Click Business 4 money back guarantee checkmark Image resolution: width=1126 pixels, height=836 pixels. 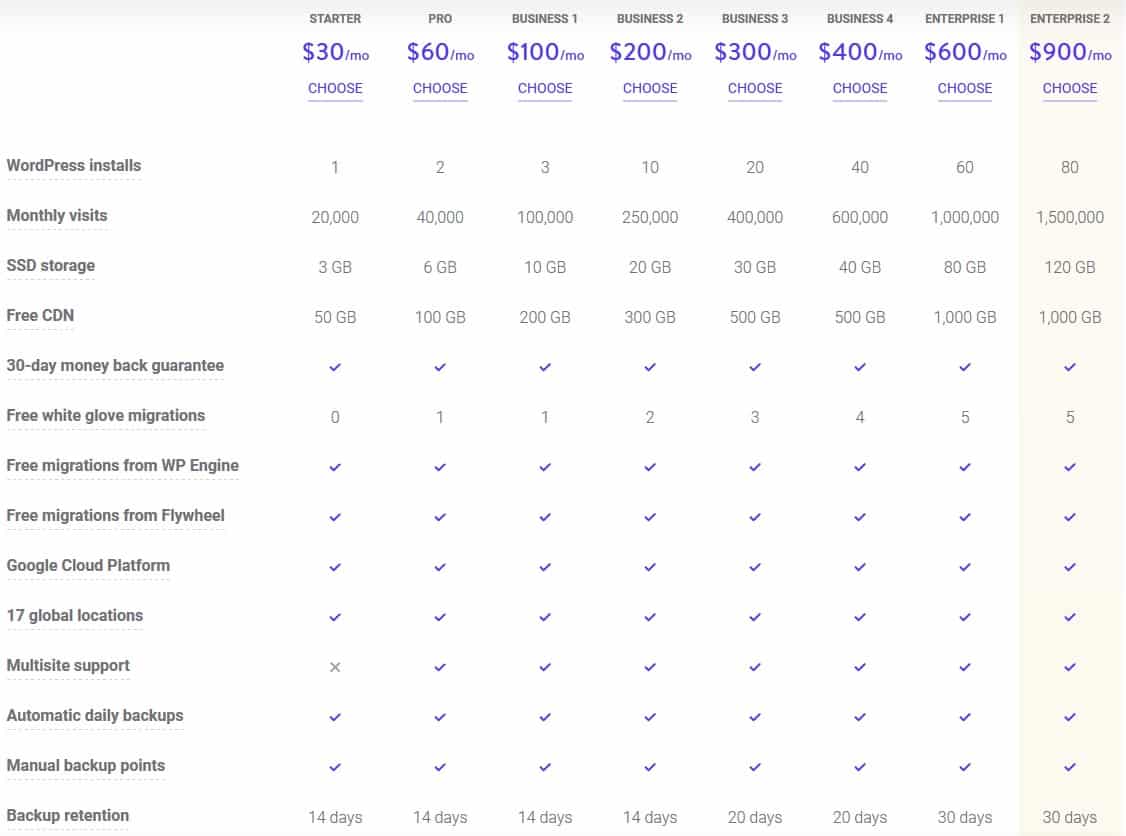[860, 367]
